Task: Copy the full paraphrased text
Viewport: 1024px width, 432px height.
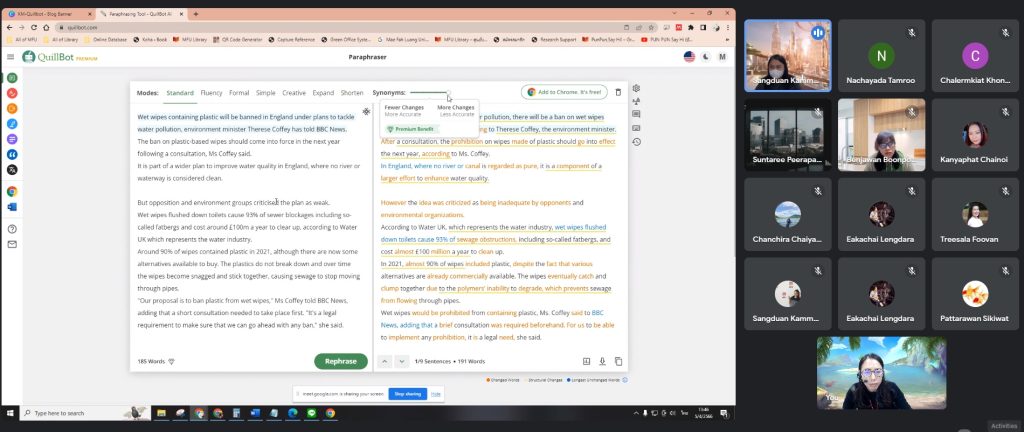Action: (x=619, y=361)
